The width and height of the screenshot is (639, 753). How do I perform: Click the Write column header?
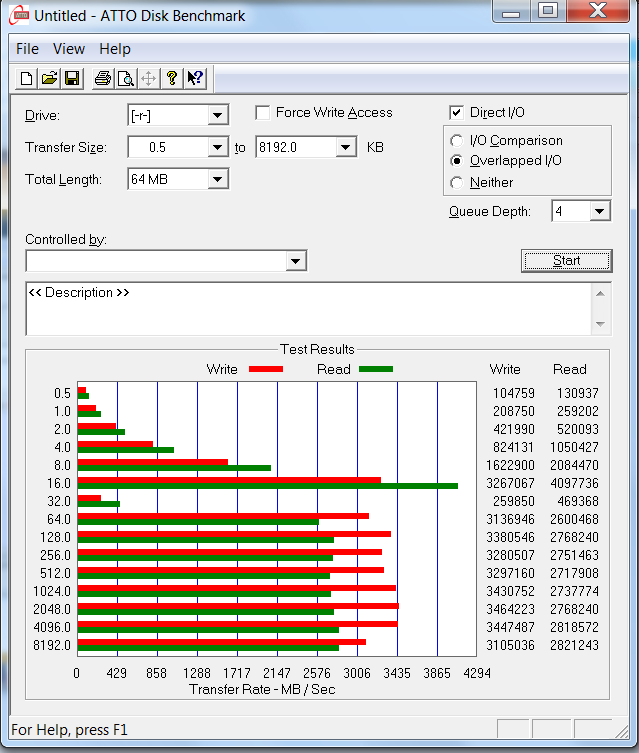tap(505, 369)
